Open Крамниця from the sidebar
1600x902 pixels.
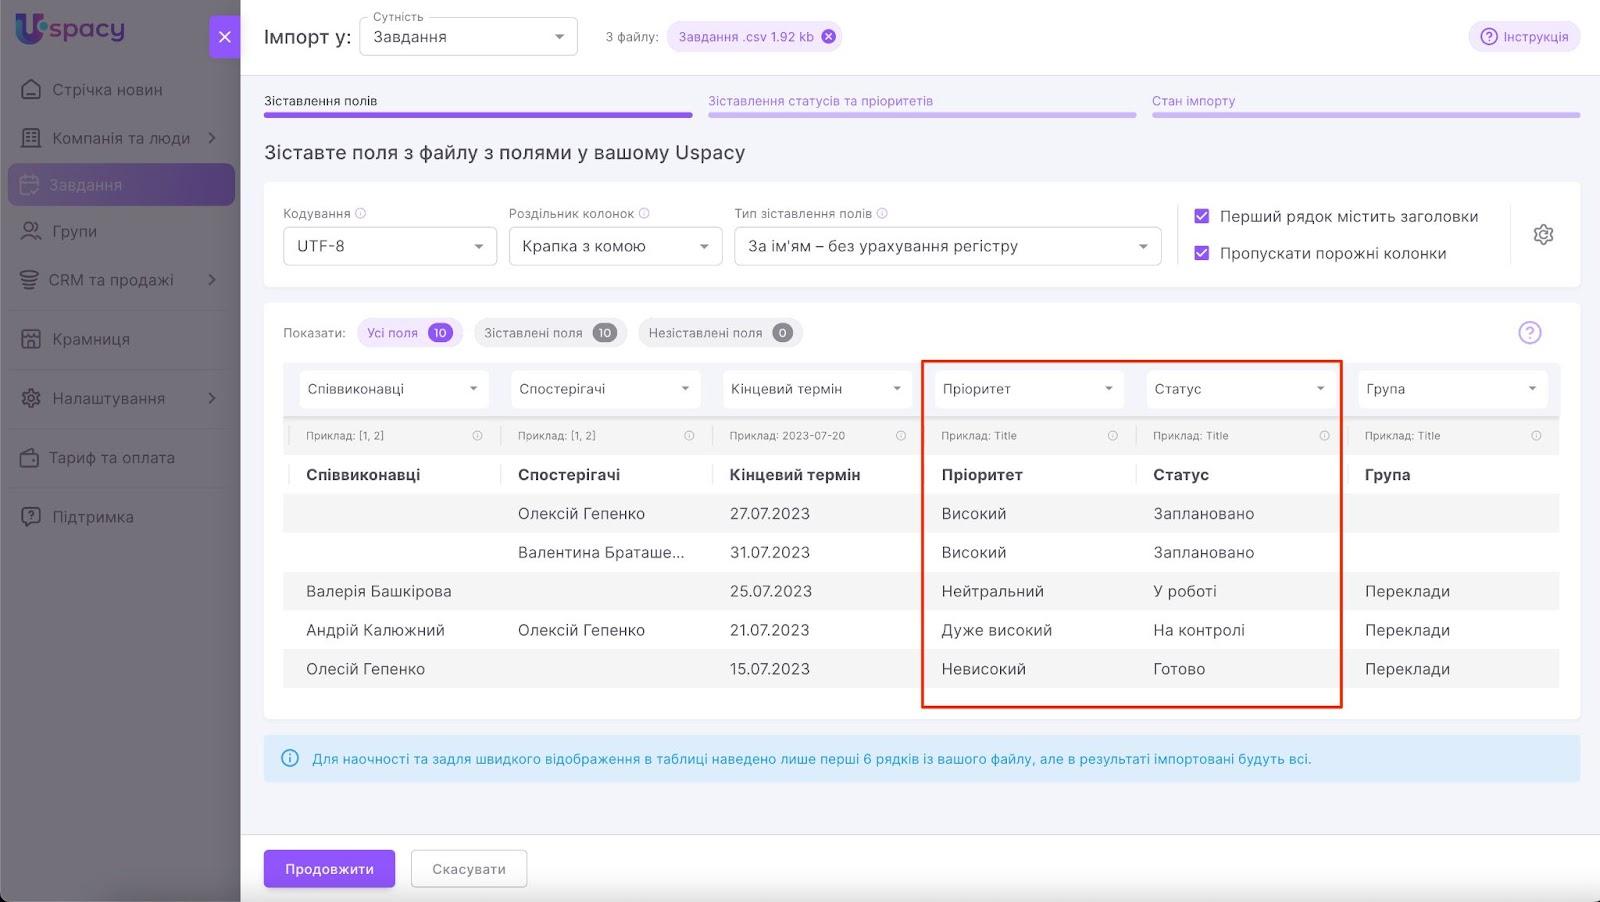coord(91,339)
